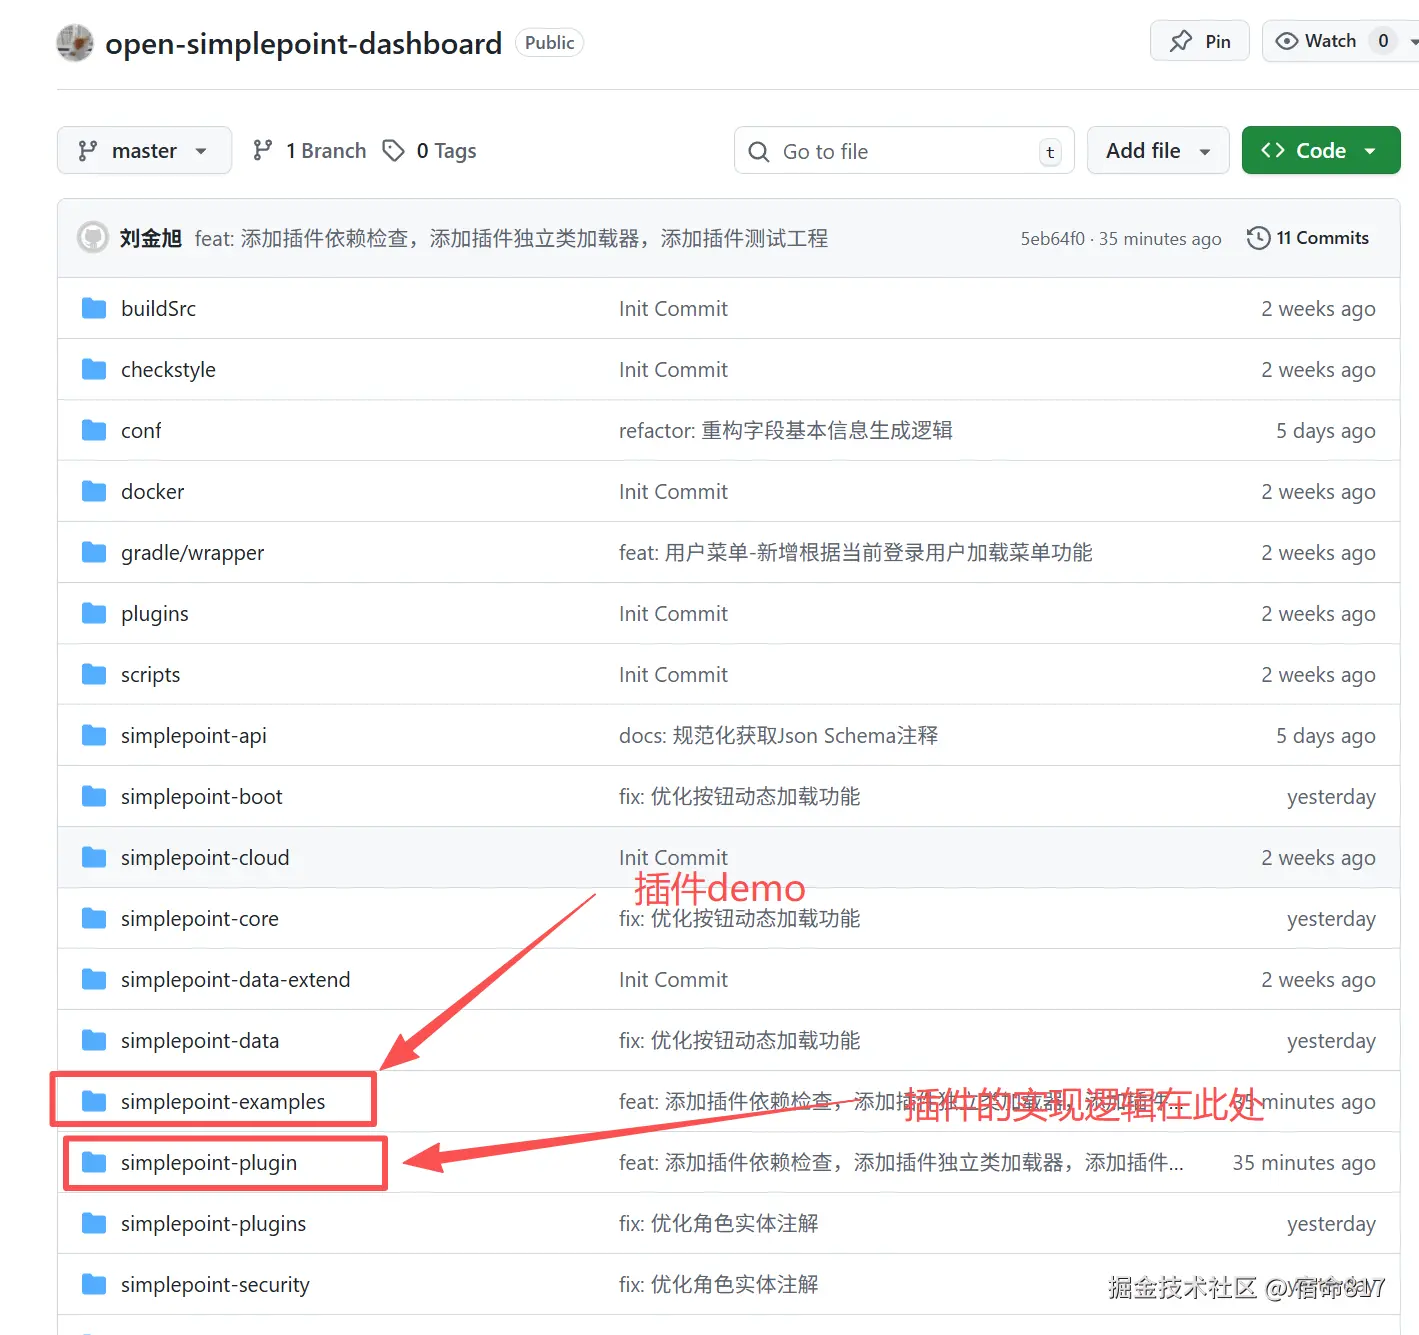Click the simplepoint-security folder icon
Screen dimensions: 1419x1335
point(94,1284)
